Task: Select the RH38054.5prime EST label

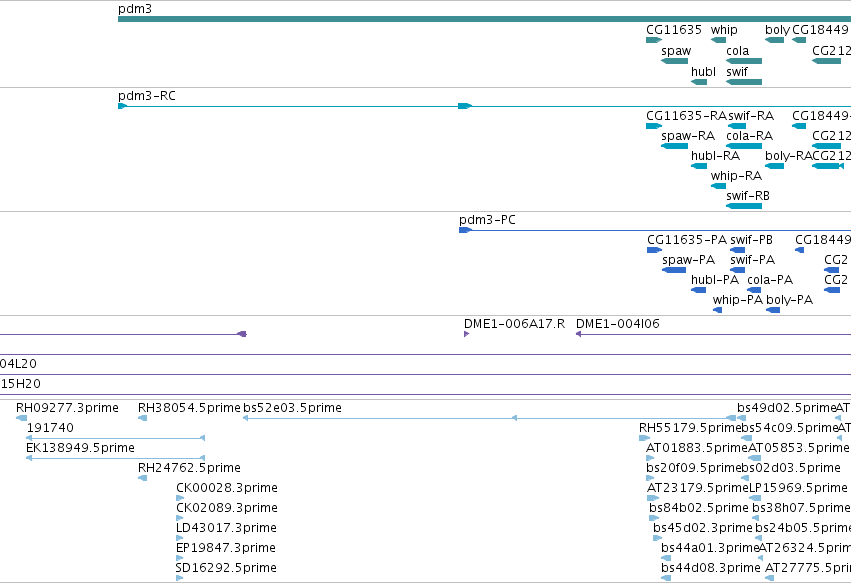Action: pos(189,408)
